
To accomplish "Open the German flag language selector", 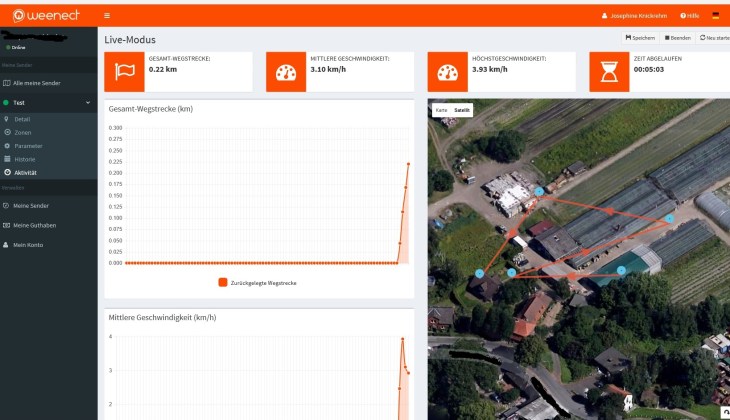I will coord(715,16).
